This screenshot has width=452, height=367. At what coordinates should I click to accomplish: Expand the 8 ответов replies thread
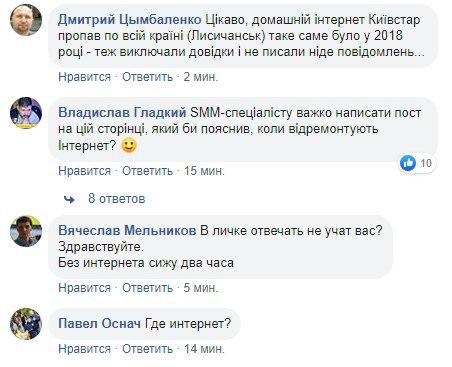tap(117, 199)
